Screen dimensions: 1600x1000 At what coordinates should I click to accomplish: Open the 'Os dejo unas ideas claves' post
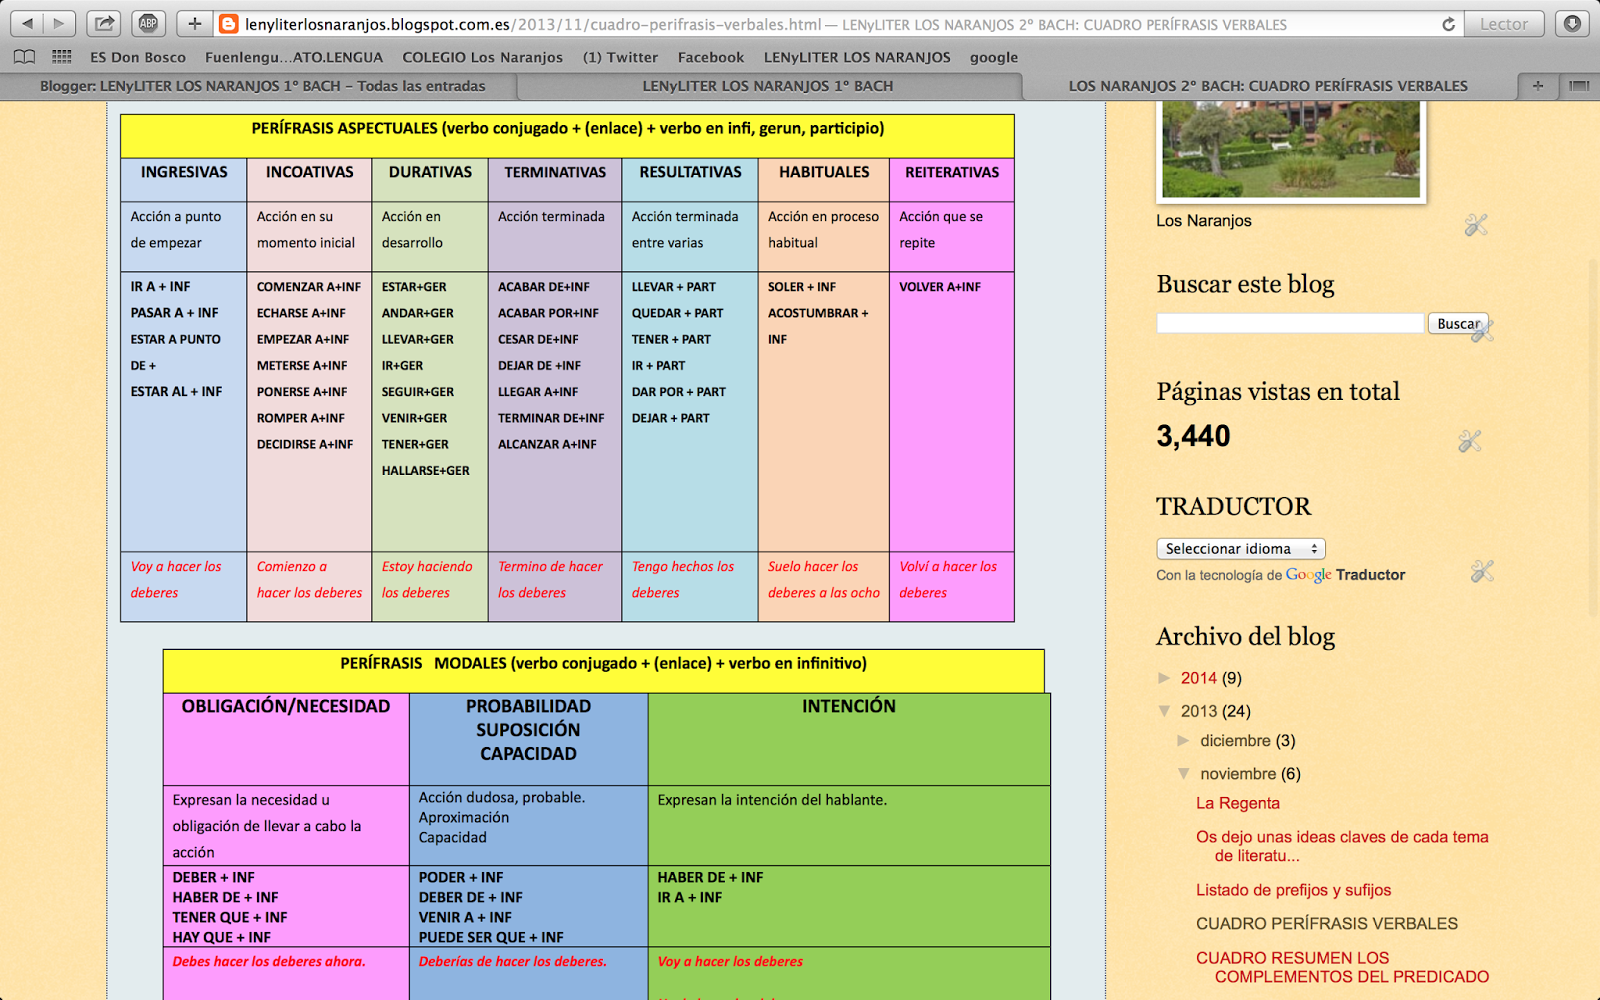click(1342, 846)
